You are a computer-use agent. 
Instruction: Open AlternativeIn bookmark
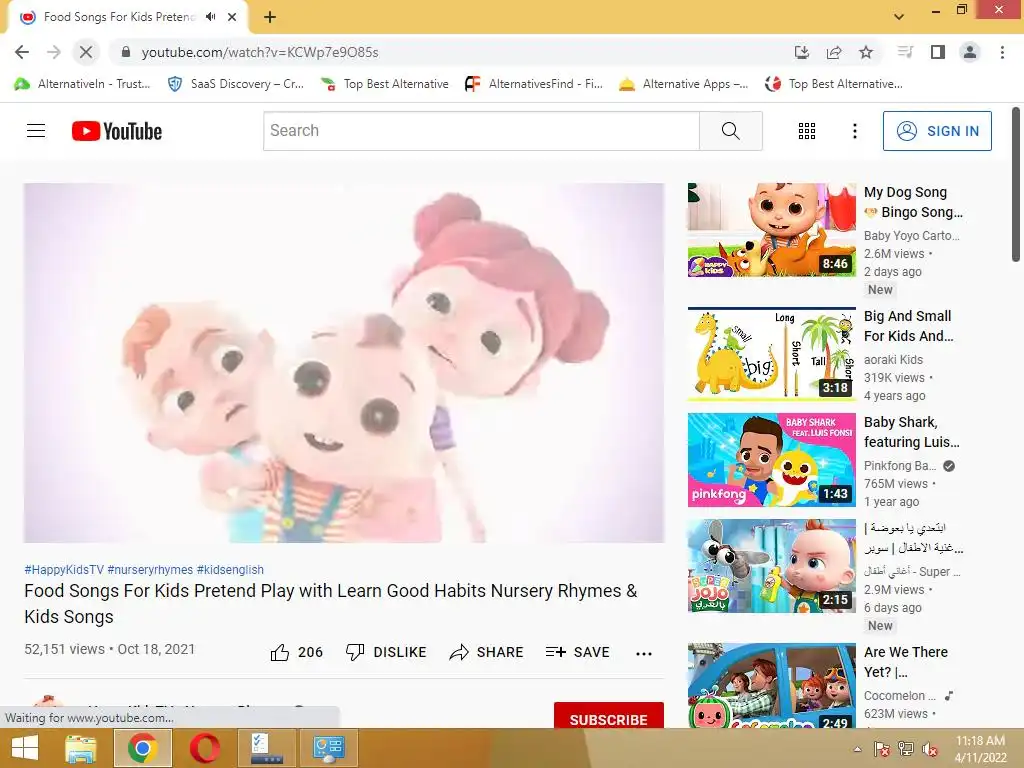coord(82,84)
